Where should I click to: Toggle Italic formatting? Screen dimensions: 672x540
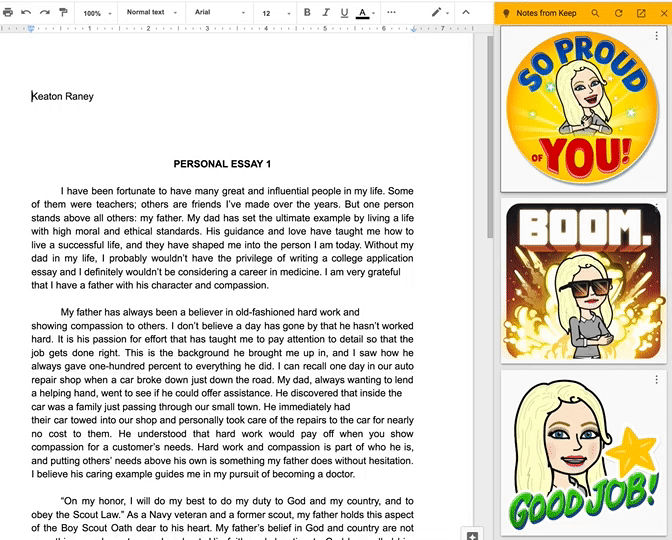coord(326,12)
